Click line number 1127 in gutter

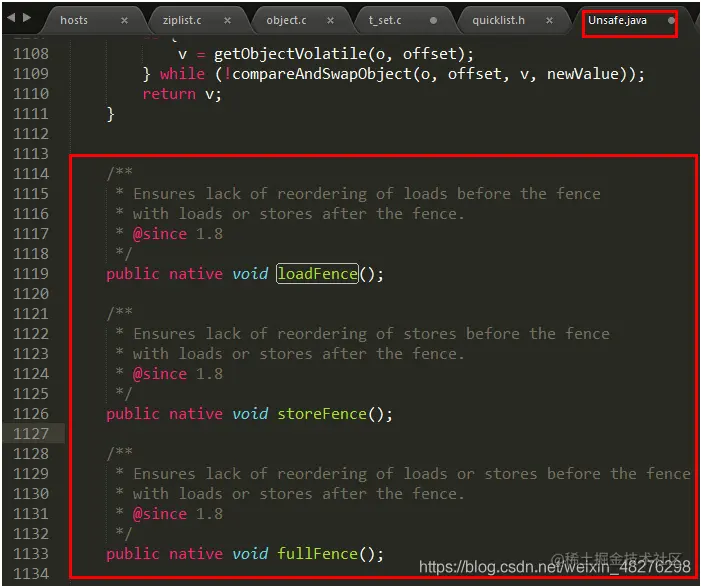pos(30,434)
